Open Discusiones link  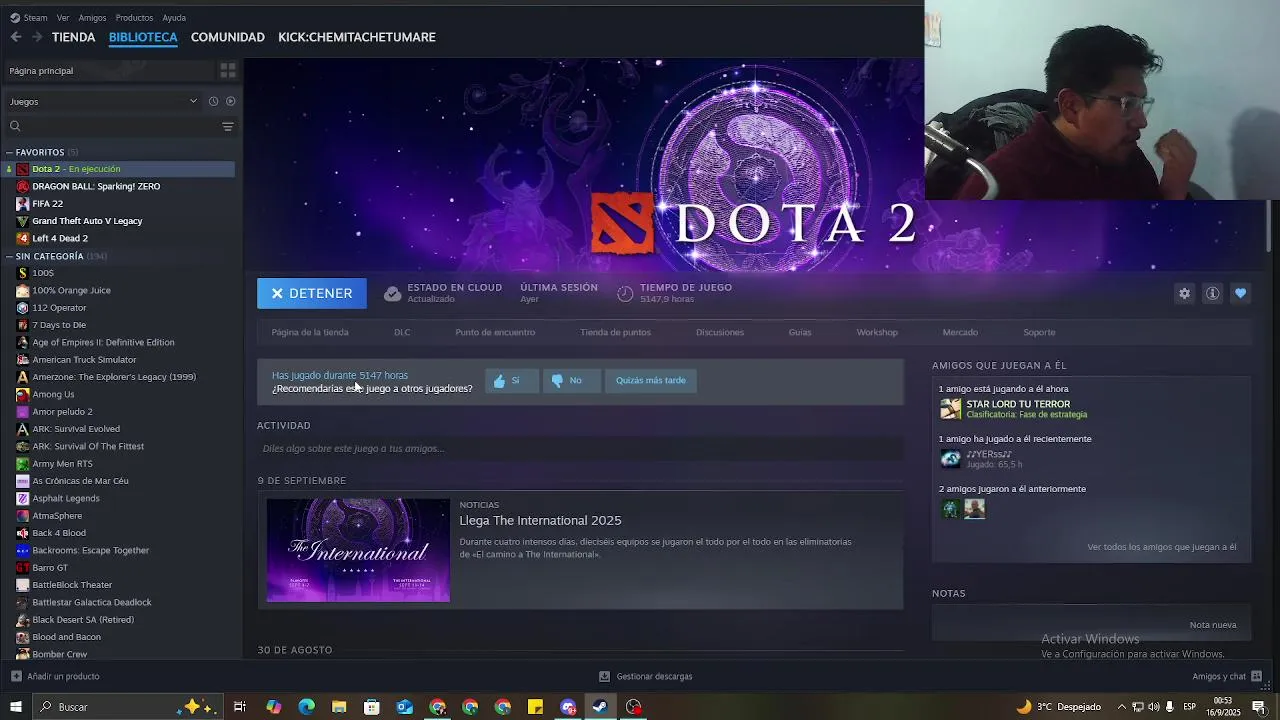point(720,332)
